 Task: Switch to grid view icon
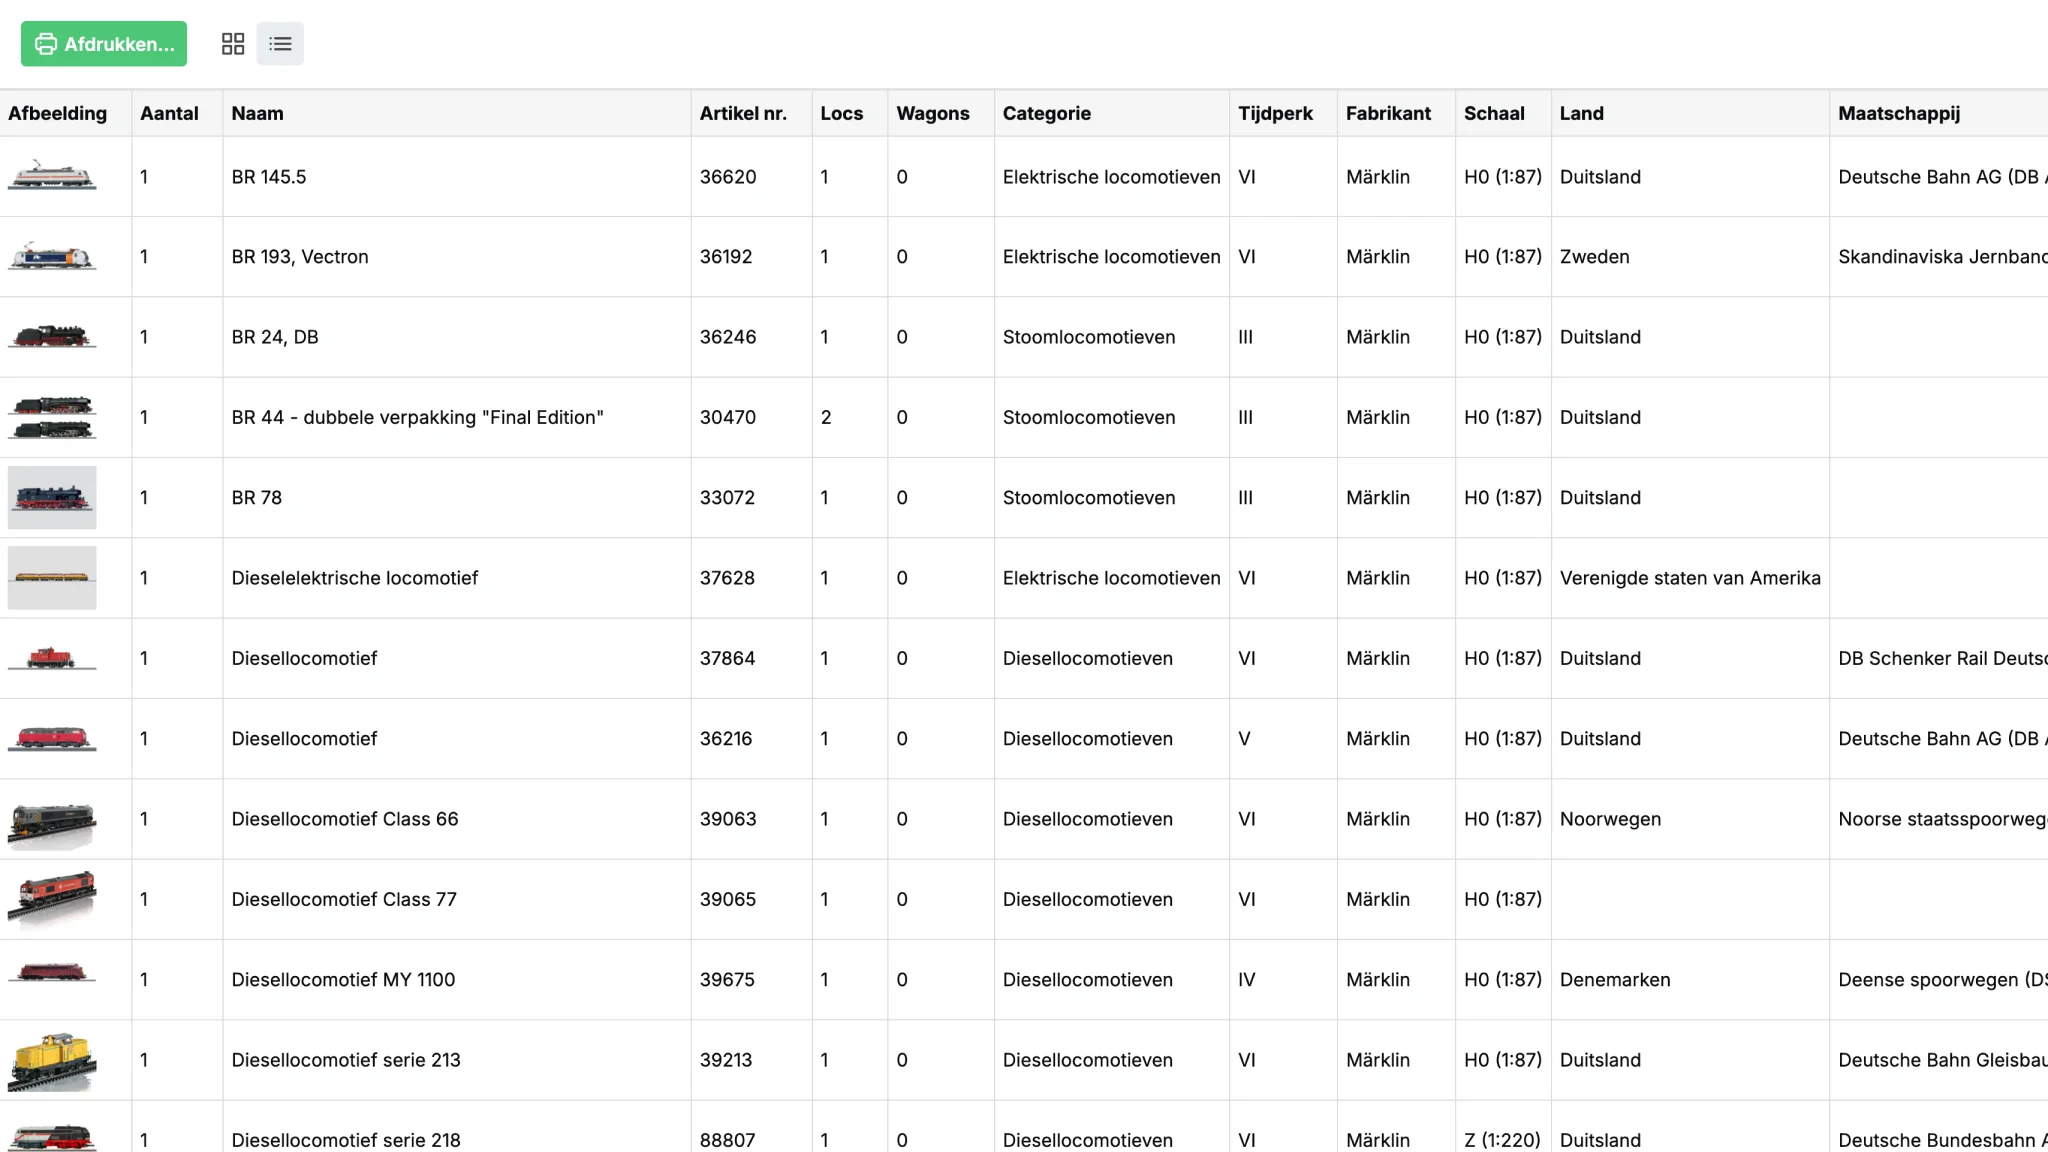(233, 44)
